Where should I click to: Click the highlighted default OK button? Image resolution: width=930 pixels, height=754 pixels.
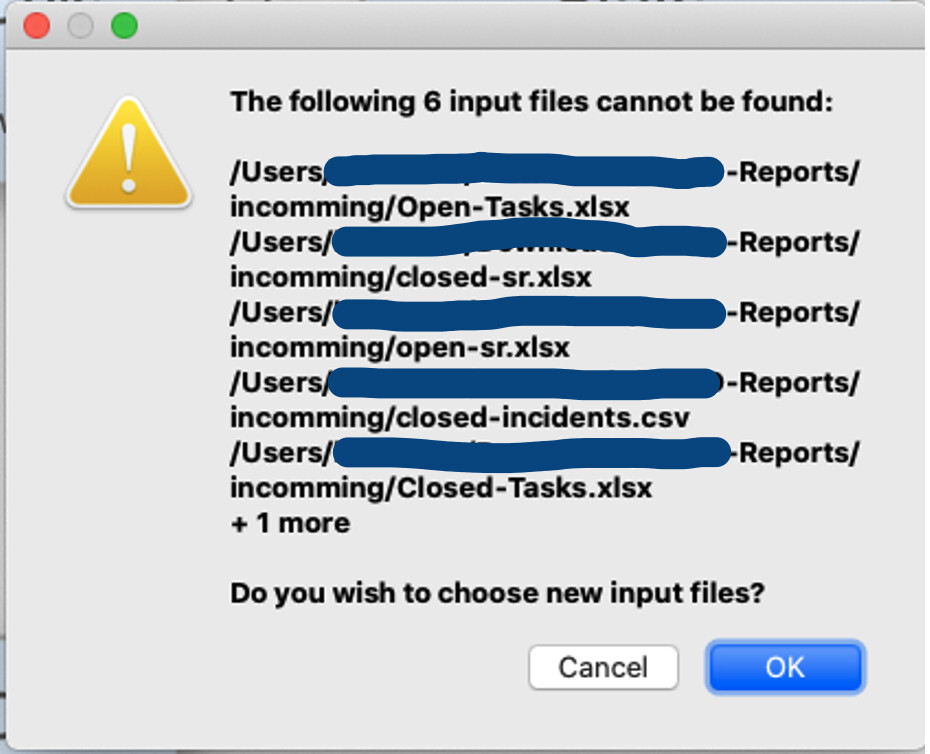[786, 667]
